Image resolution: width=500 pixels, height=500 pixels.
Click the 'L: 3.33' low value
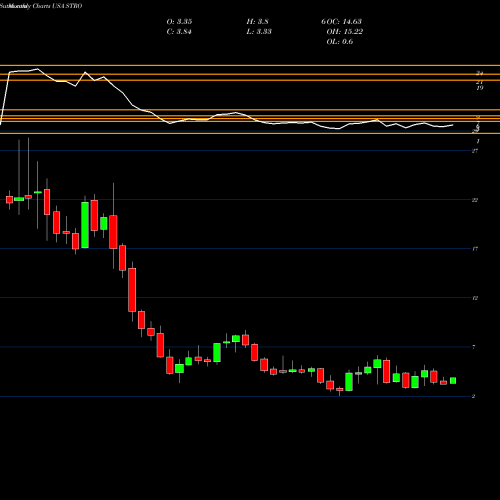(x=259, y=31)
